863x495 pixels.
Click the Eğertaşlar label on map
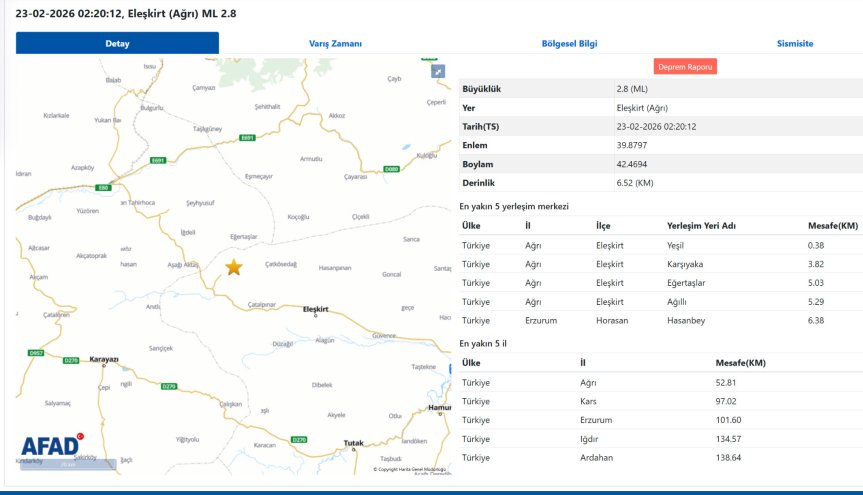click(x=243, y=237)
